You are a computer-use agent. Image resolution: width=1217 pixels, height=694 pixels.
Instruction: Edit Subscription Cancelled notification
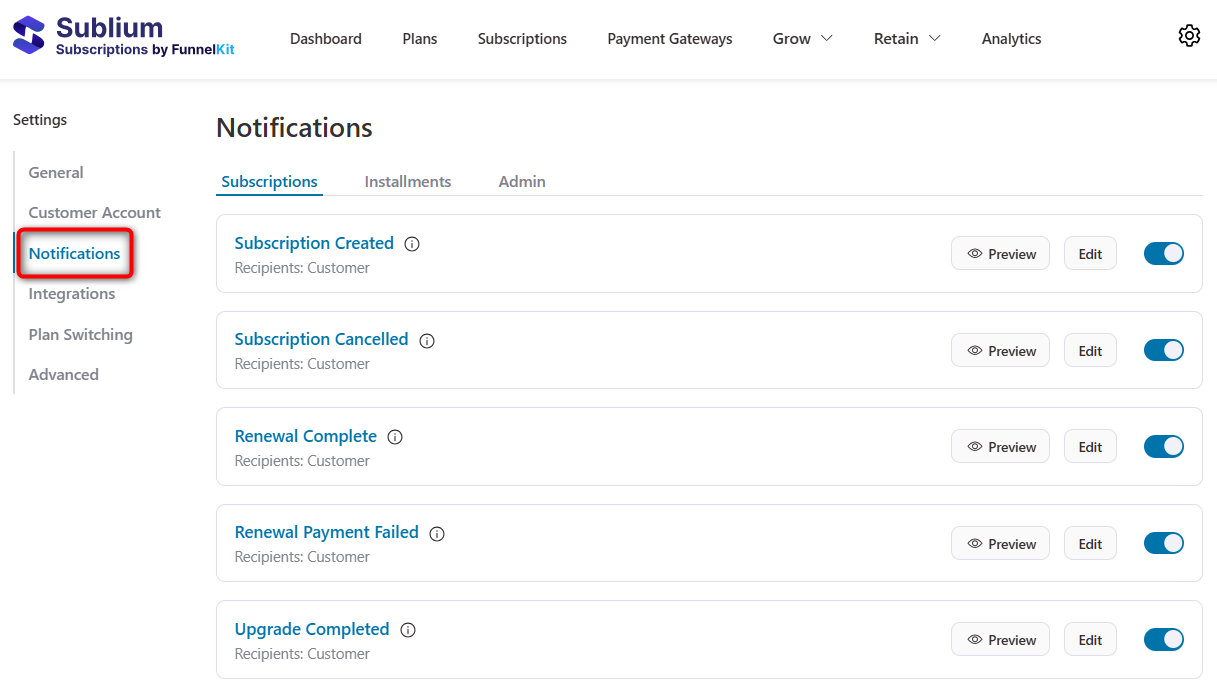point(1090,350)
